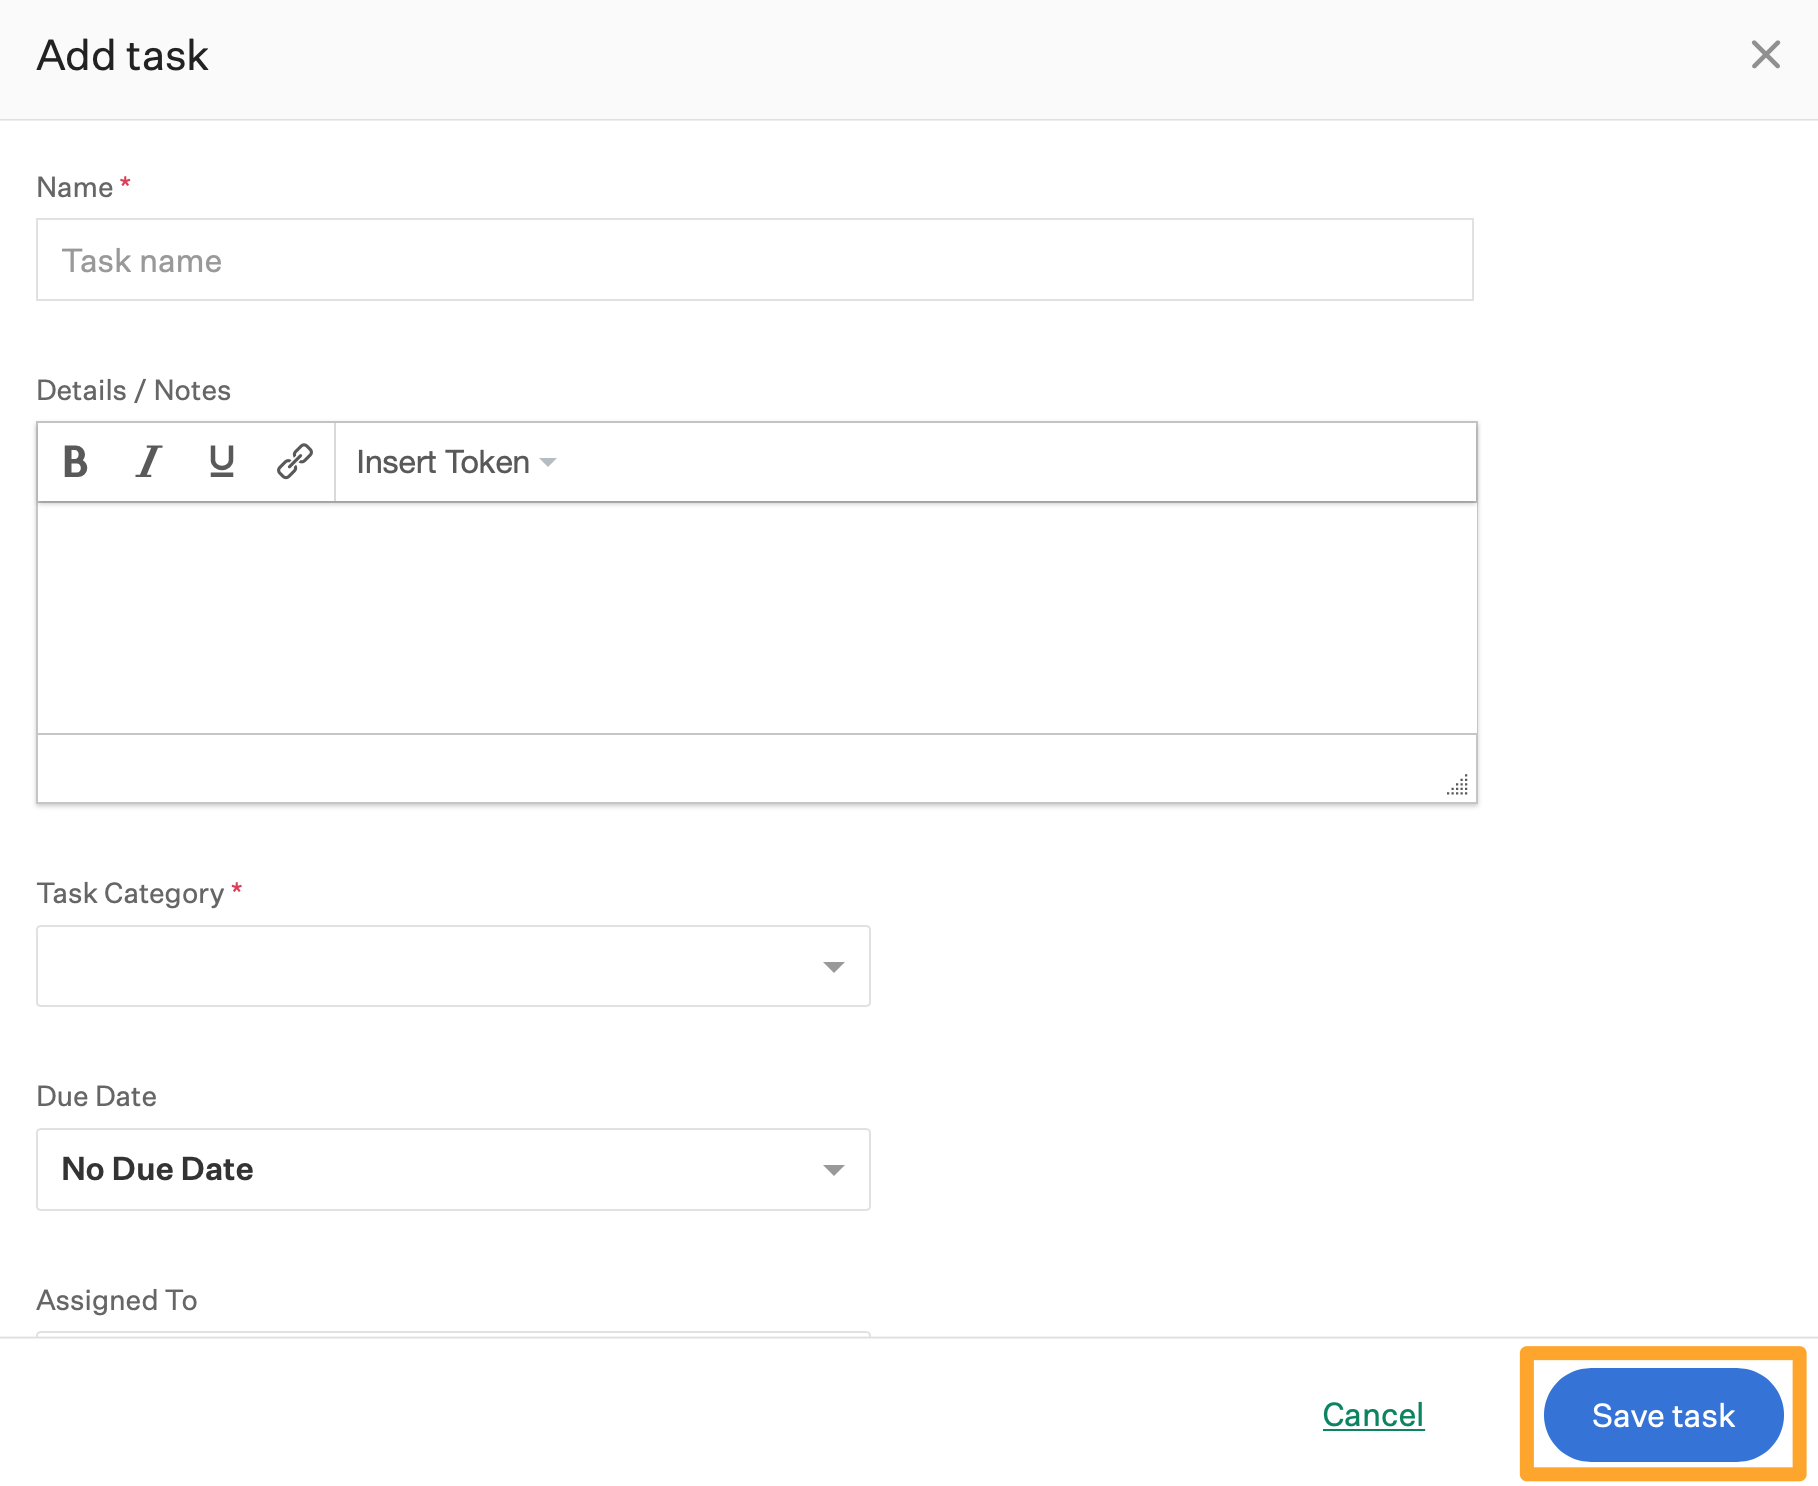This screenshot has width=1818, height=1486.
Task: Cancel adding the task
Action: tap(1373, 1415)
